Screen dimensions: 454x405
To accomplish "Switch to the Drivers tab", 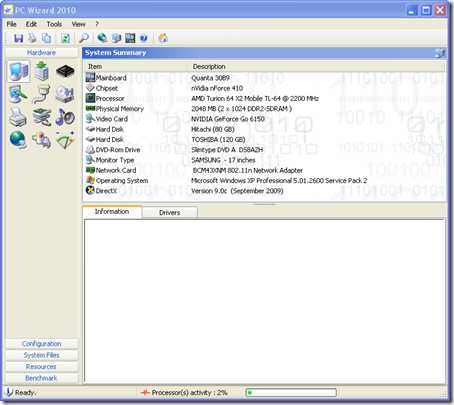I will click(x=170, y=213).
